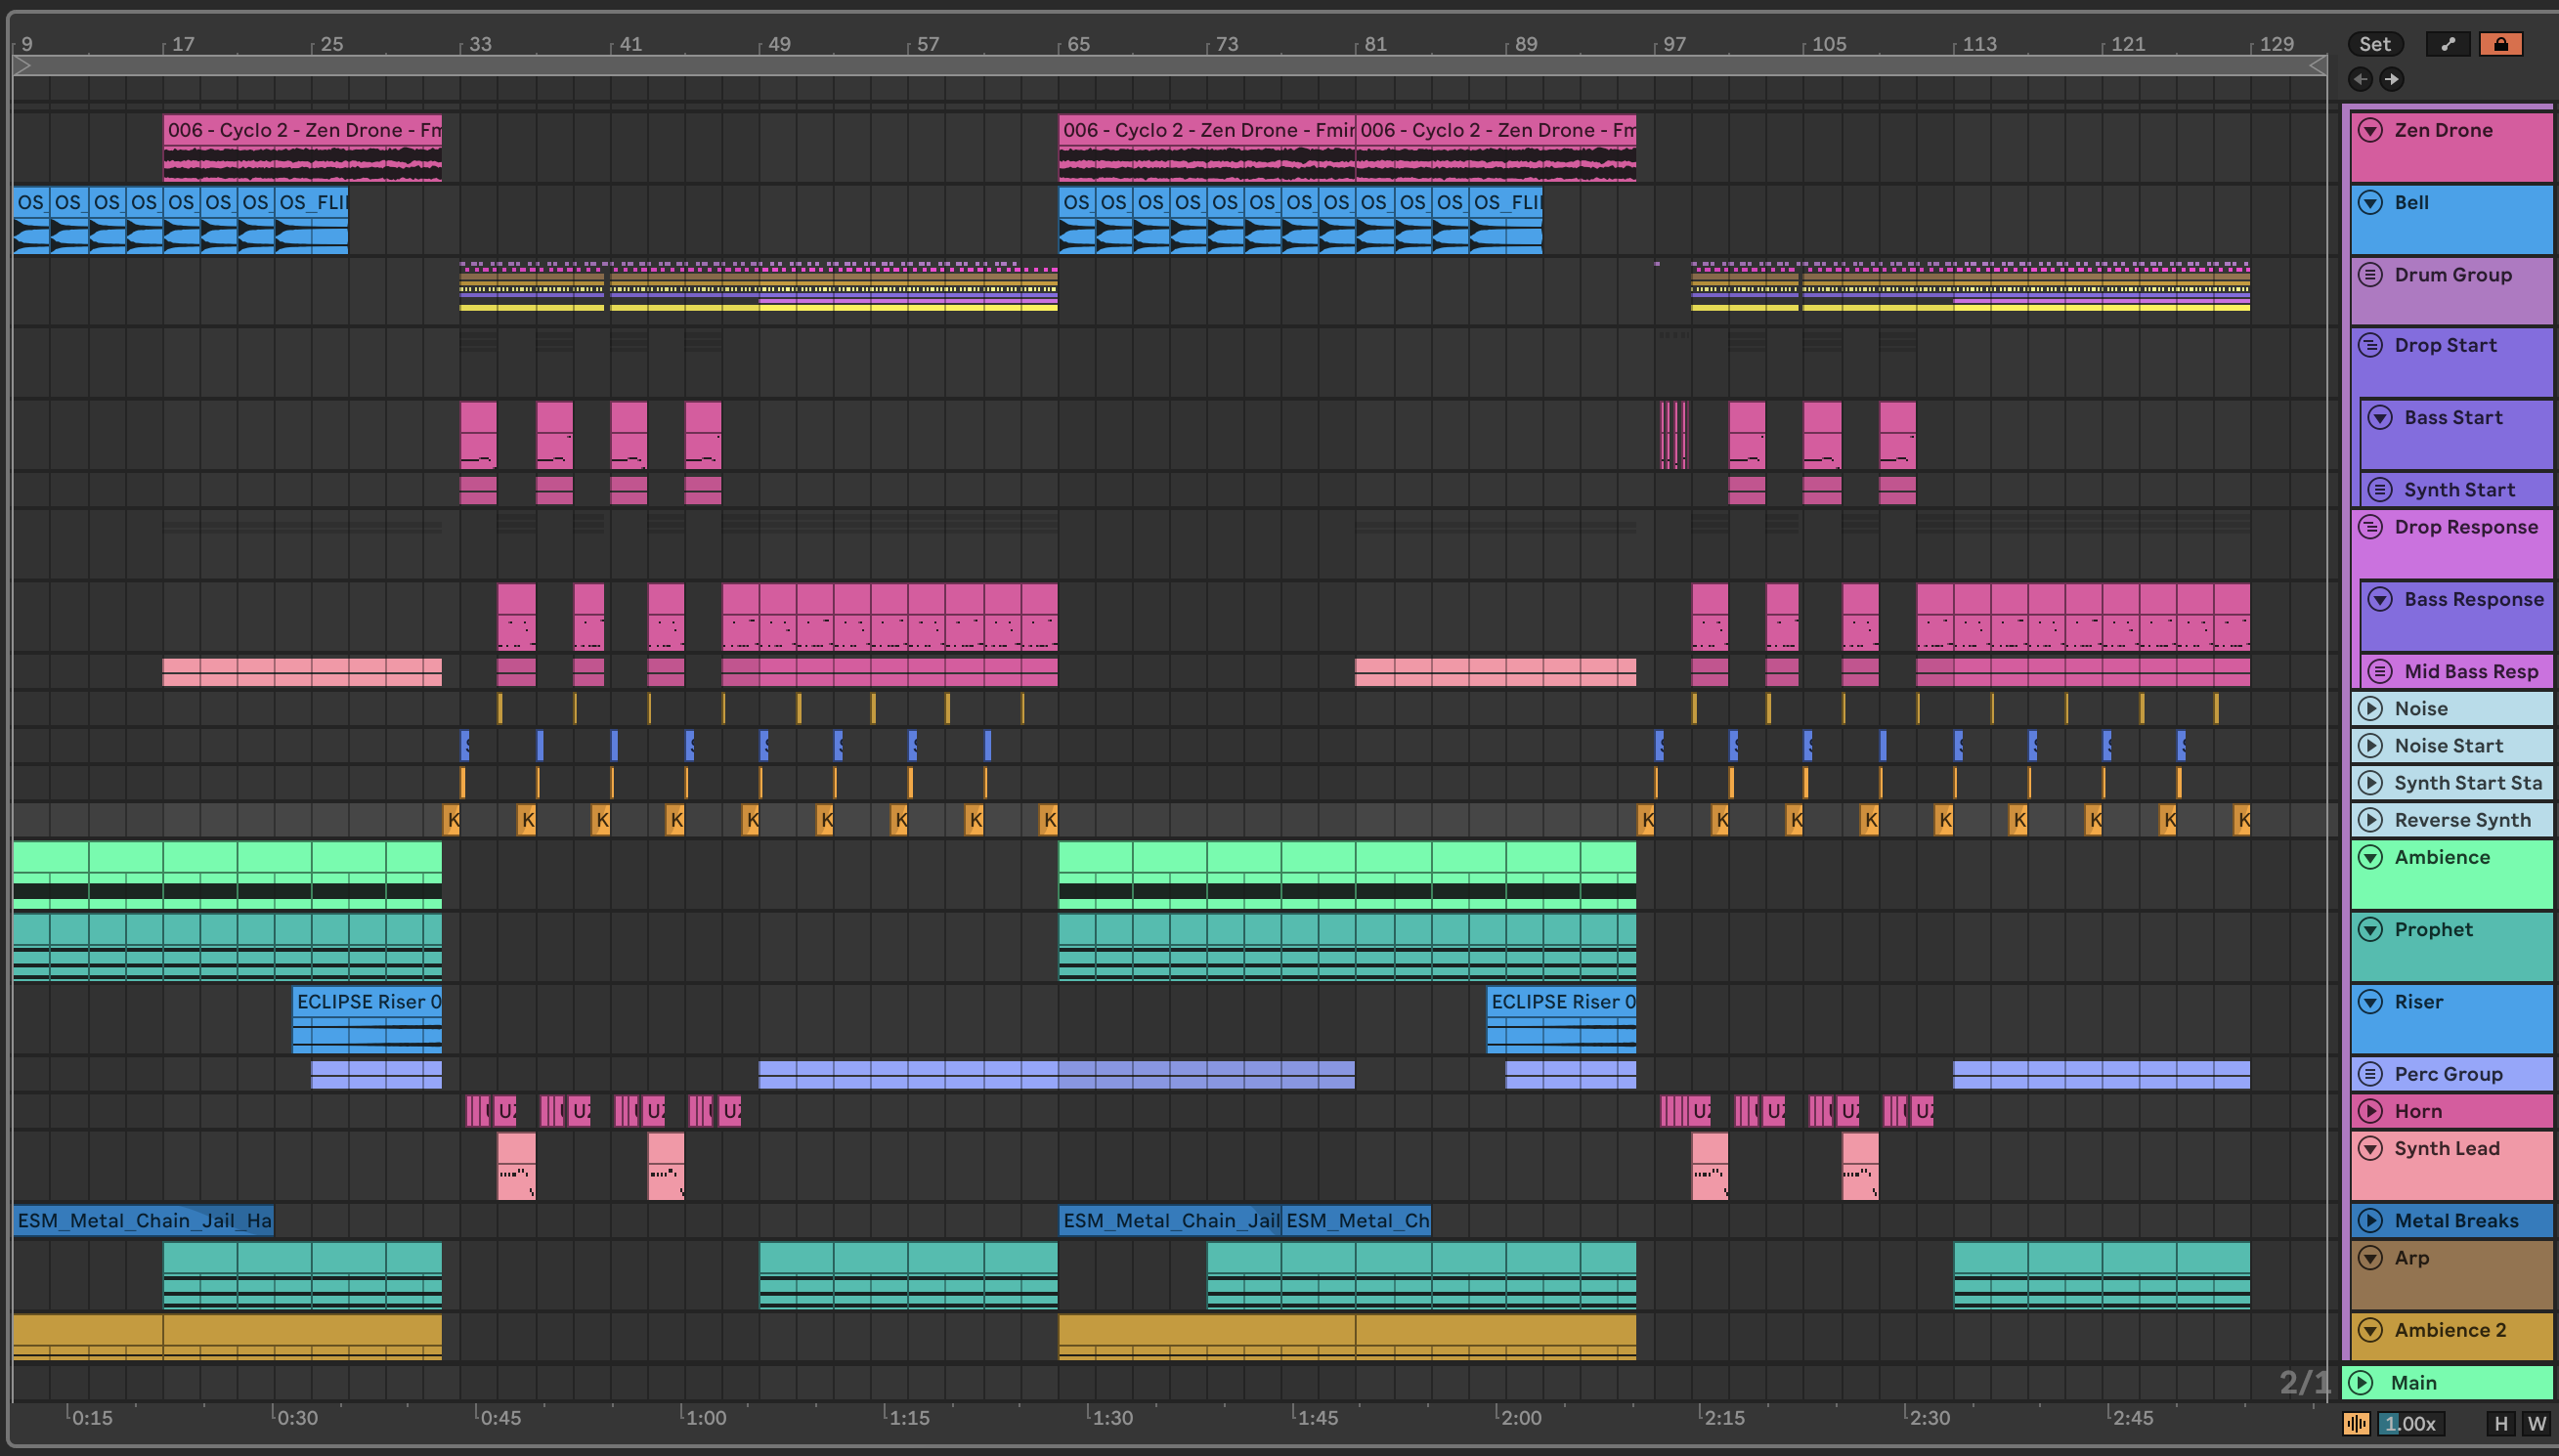Click the H optimize height button
The width and height of the screenshot is (2559, 1456).
pos(2501,1423)
